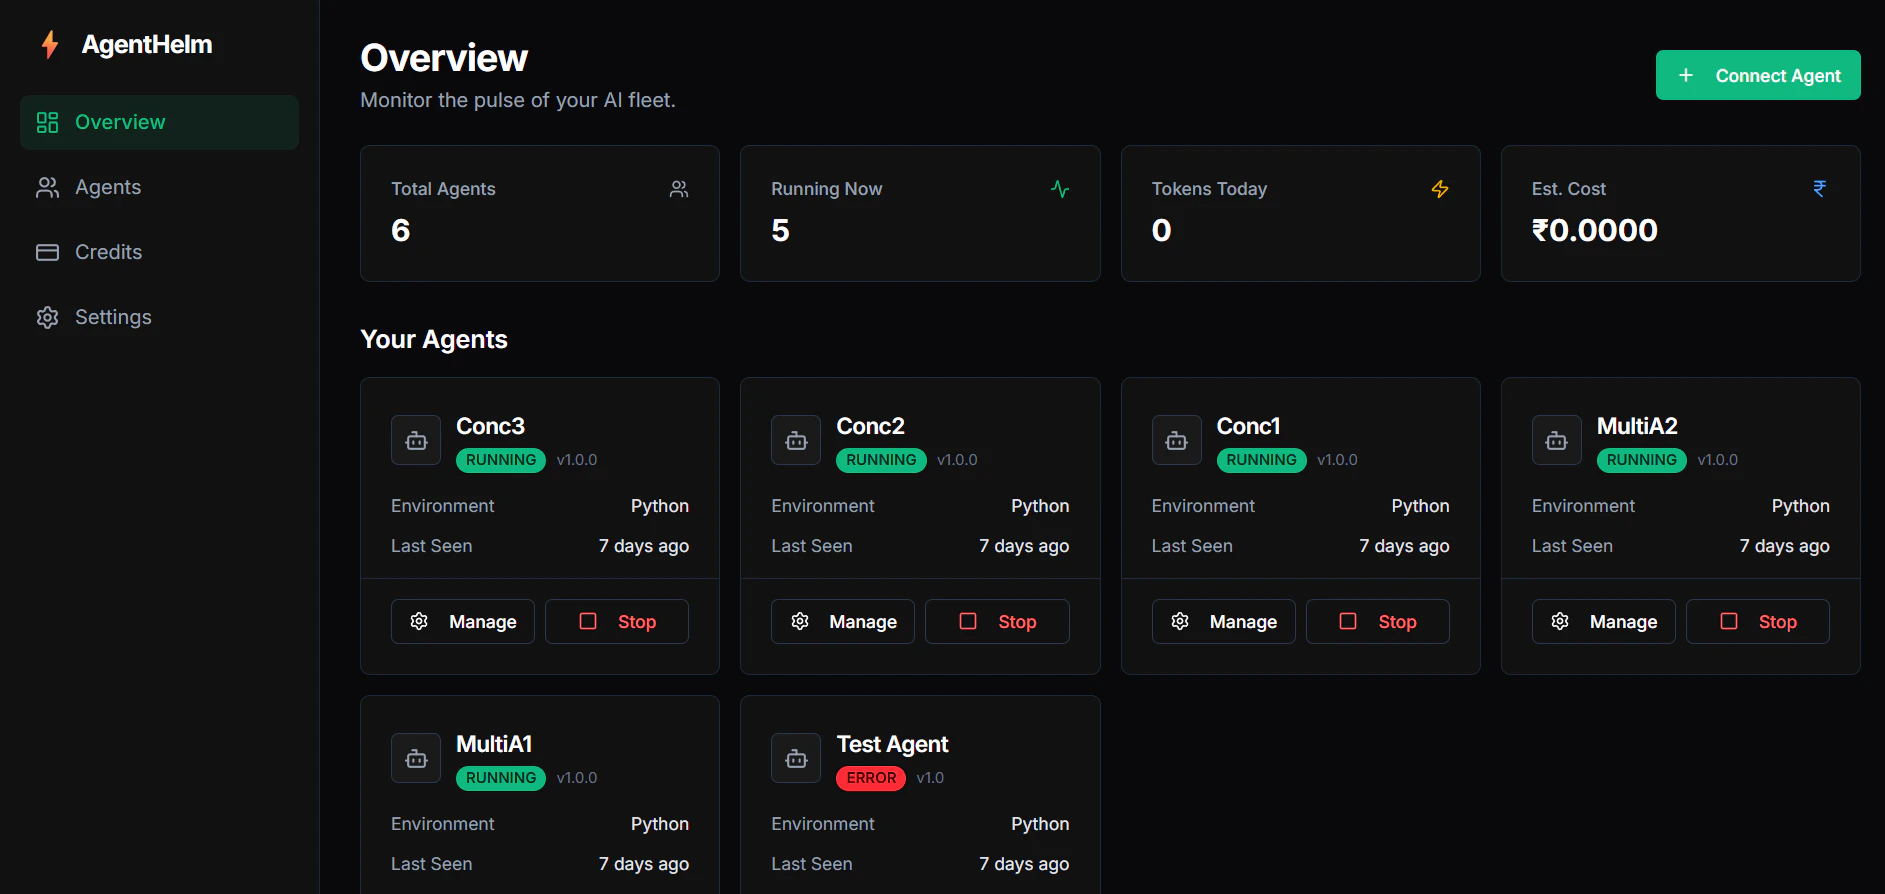The image size is (1885, 894).
Task: Click the Connect Agent button
Action: (x=1758, y=75)
